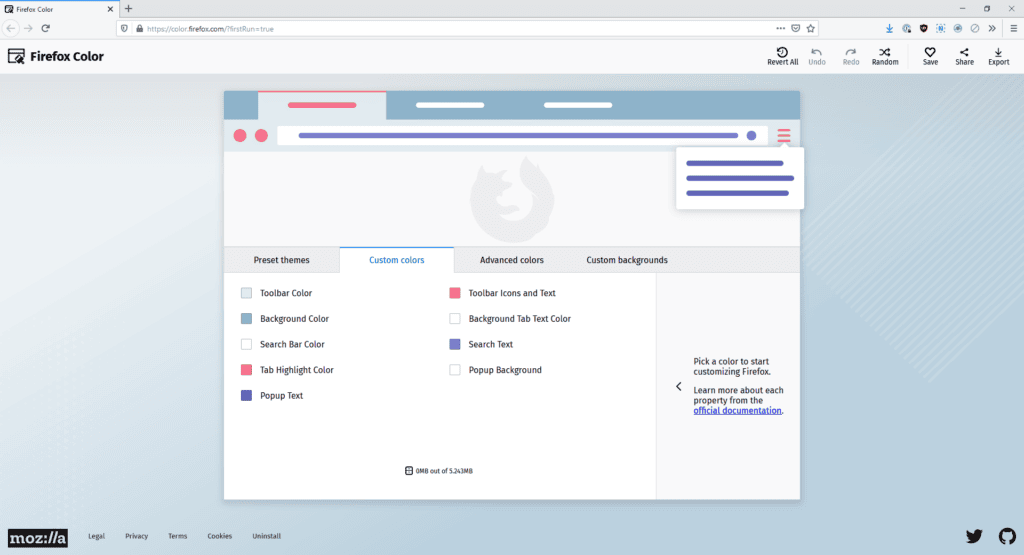Export the theme
The image size is (1024, 555).
[998, 56]
